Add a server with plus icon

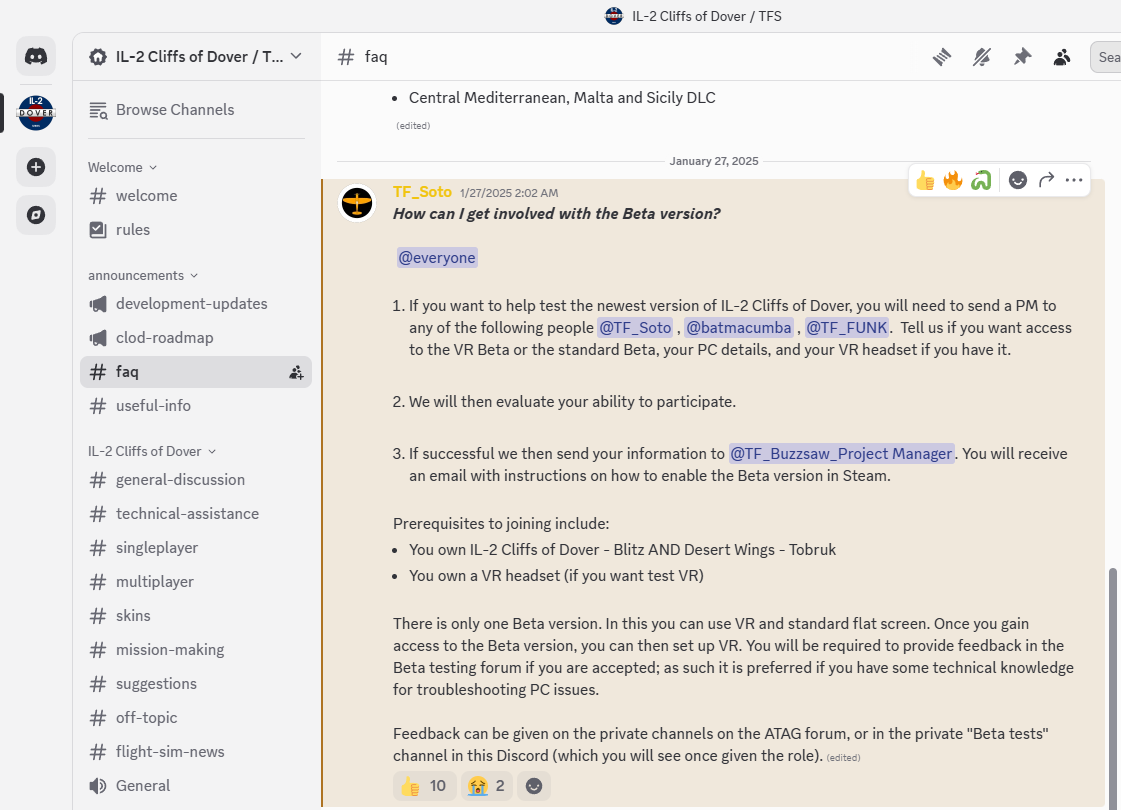click(x=36, y=167)
